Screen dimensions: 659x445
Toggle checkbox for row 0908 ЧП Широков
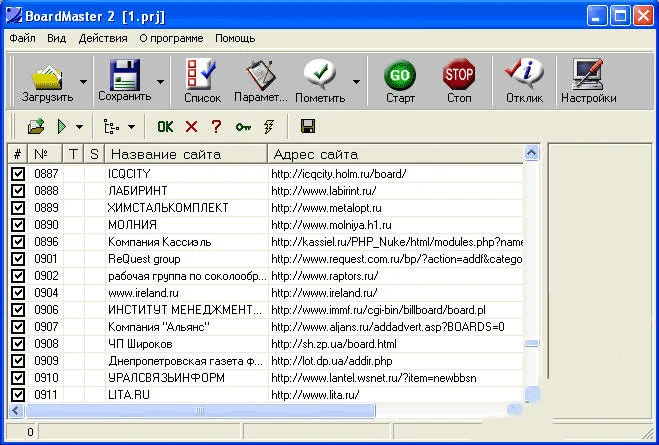click(18, 344)
